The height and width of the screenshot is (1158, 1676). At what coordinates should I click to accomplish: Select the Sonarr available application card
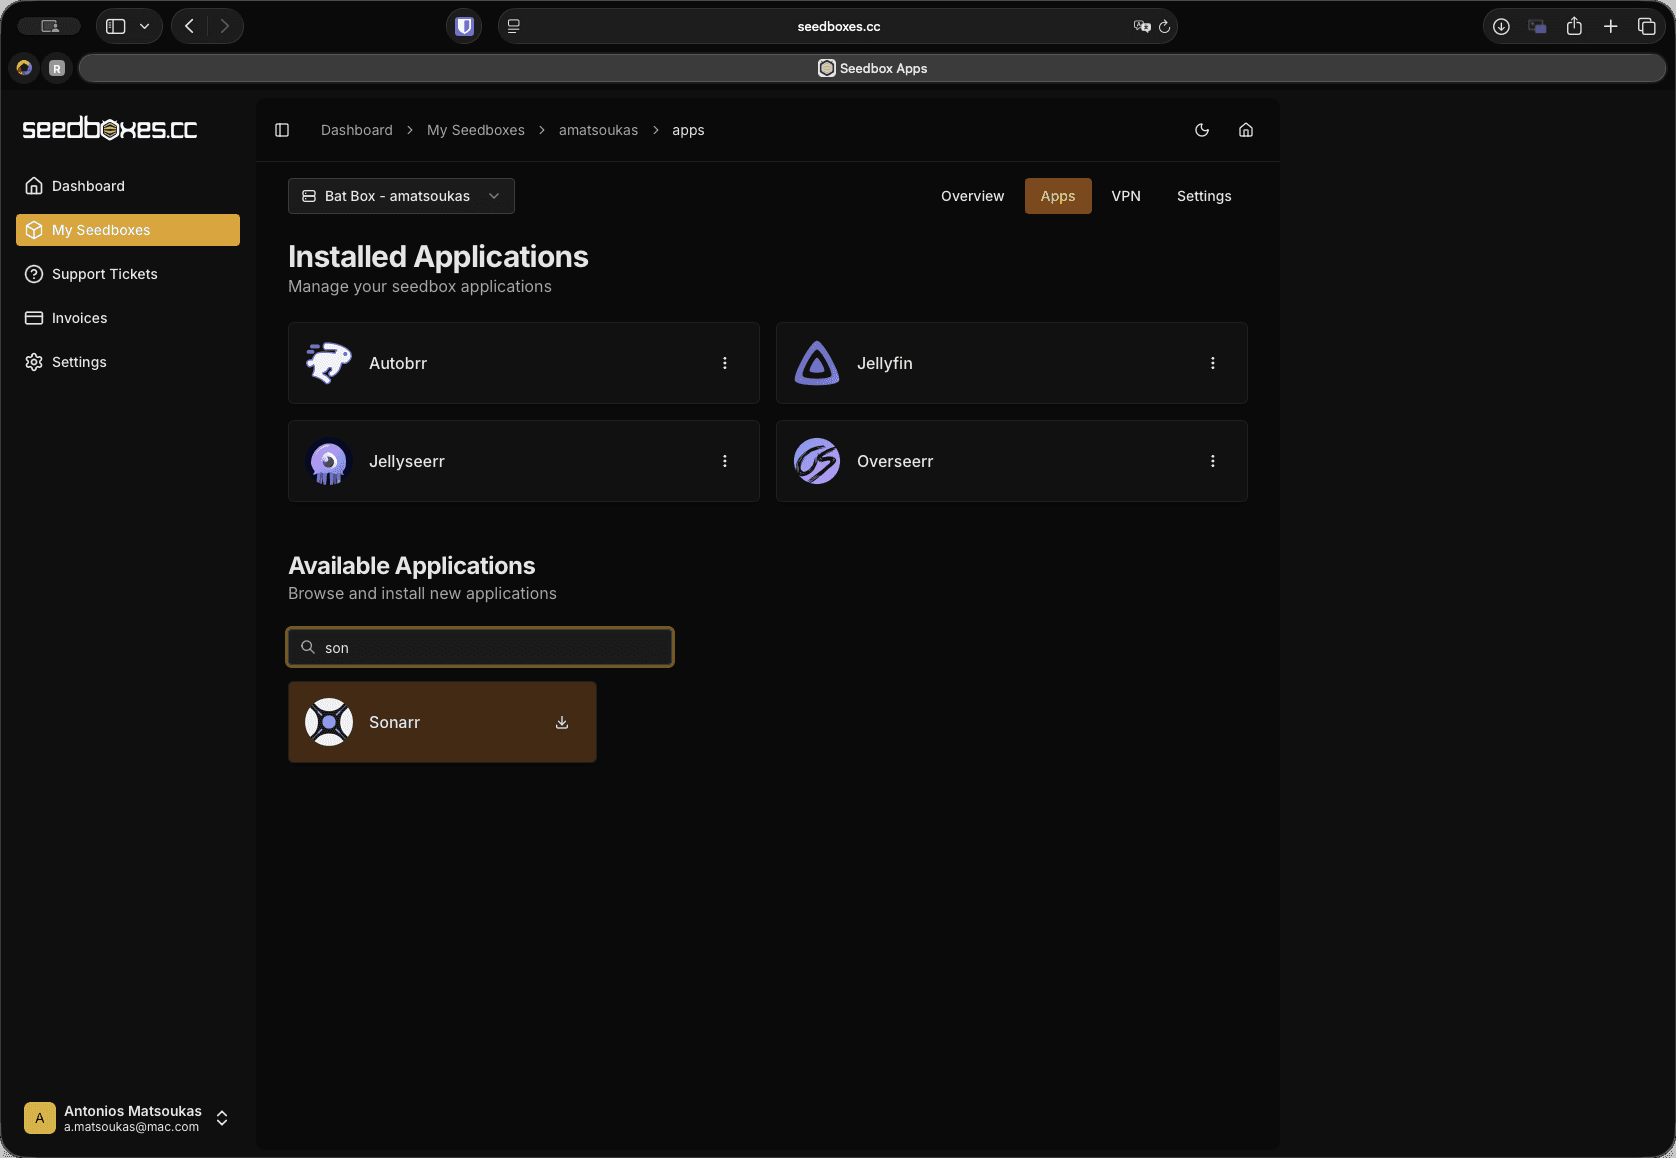click(x=442, y=722)
